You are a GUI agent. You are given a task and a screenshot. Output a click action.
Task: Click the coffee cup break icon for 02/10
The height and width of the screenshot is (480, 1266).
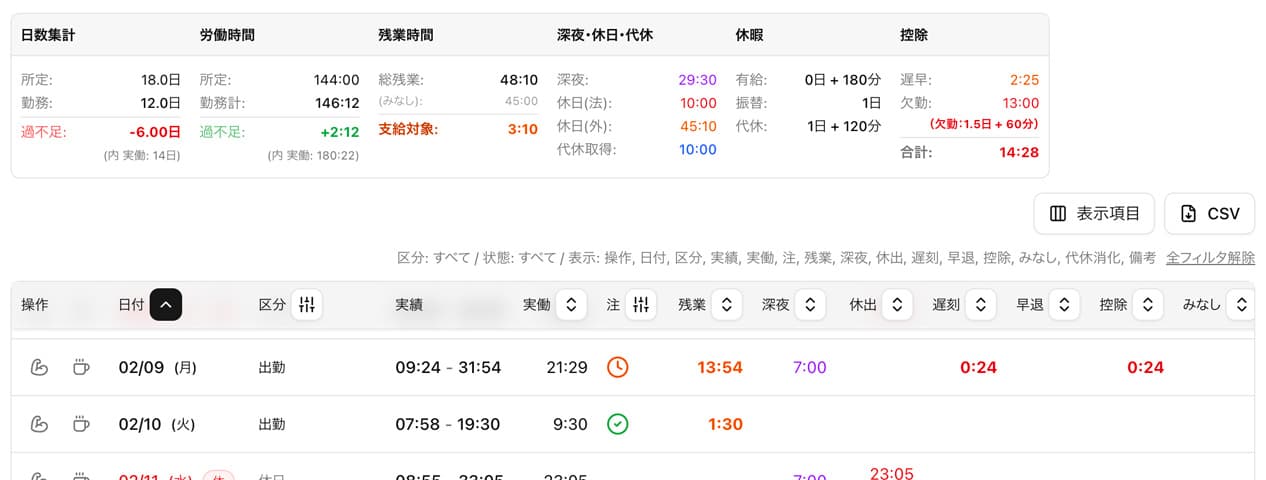[81, 424]
